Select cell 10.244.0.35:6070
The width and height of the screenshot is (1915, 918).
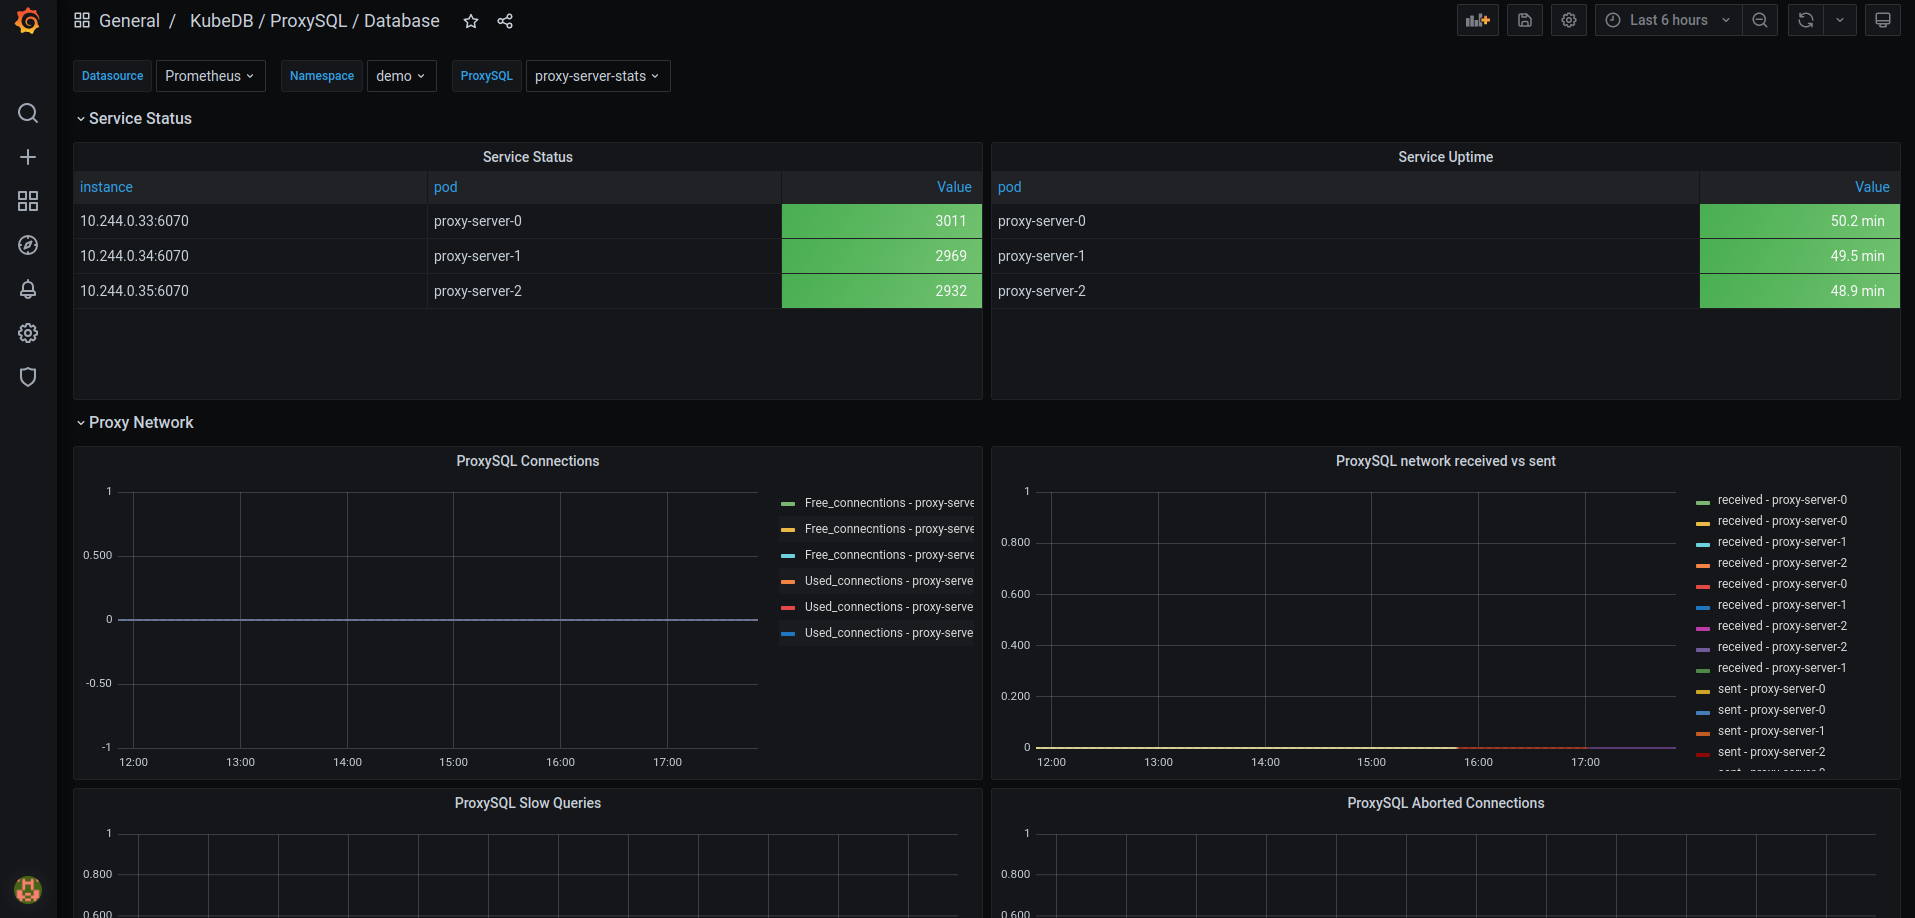pyautogui.click(x=250, y=291)
